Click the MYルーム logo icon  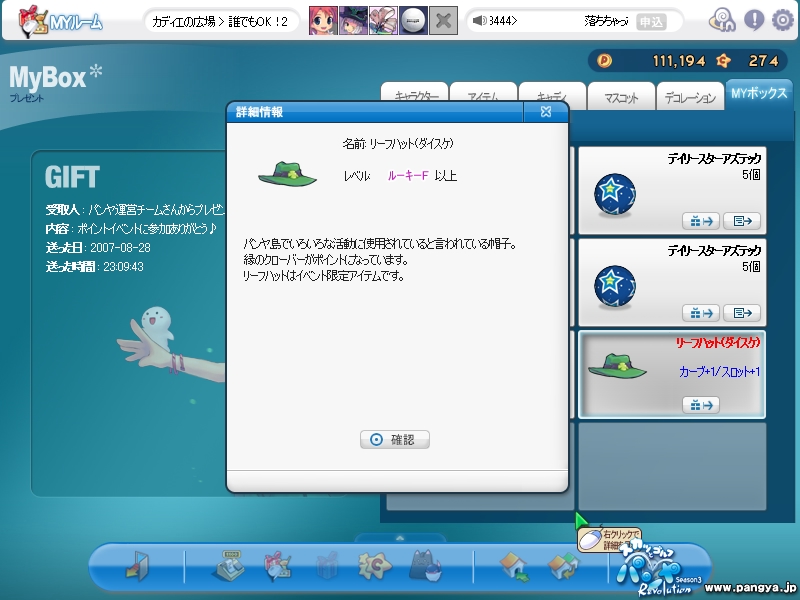tap(33, 21)
